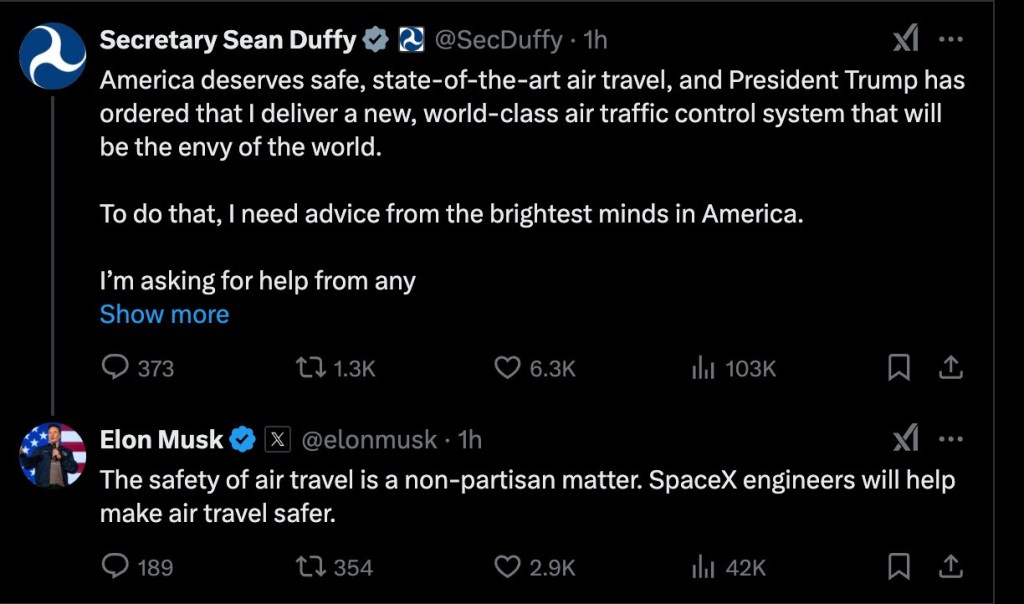
Task: Open Grok on Sean Duffy's post
Action: (x=905, y=40)
